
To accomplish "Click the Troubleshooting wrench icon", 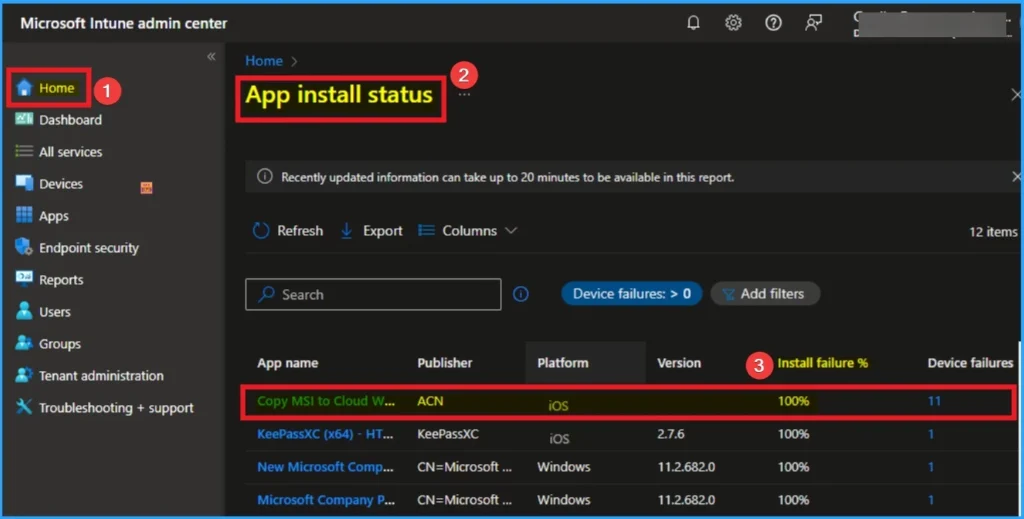I will coord(24,407).
